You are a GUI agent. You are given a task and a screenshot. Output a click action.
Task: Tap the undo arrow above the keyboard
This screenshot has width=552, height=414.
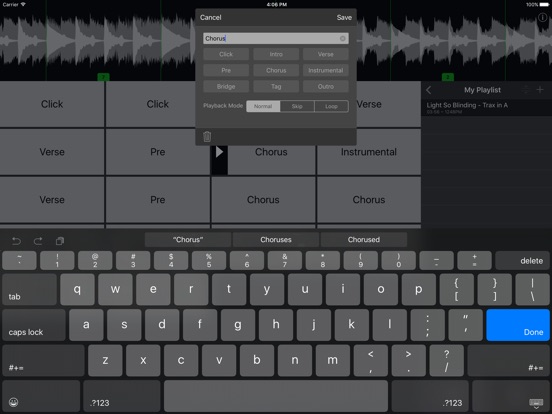(17, 241)
